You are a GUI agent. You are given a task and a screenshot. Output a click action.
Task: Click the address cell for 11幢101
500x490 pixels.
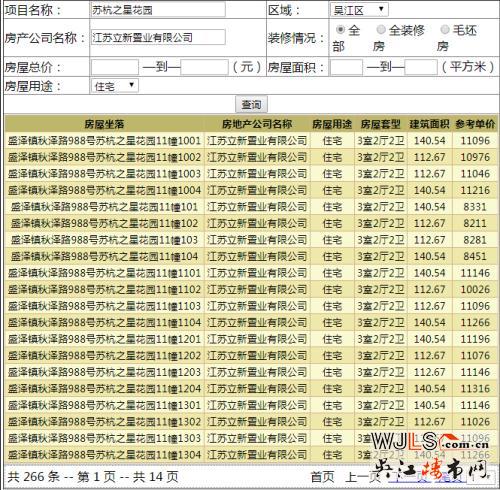104,207
